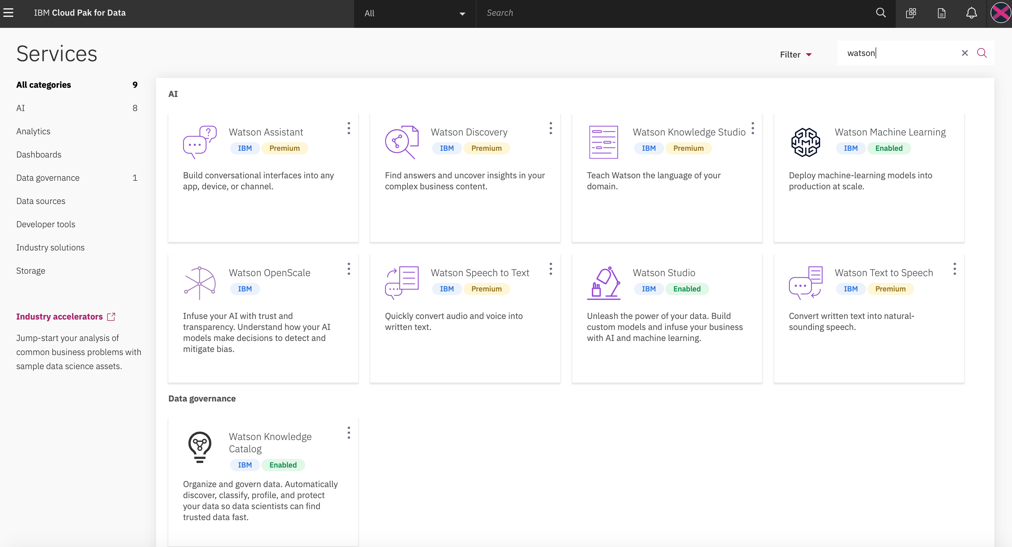Select the Developer tools category
The height and width of the screenshot is (547, 1012).
pyautogui.click(x=46, y=224)
